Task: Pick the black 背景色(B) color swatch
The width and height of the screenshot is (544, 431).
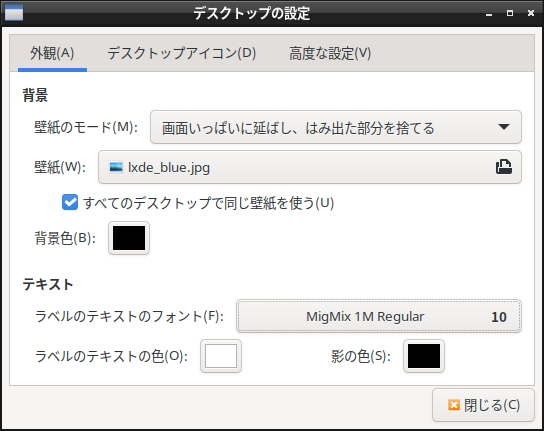Action: [129, 238]
